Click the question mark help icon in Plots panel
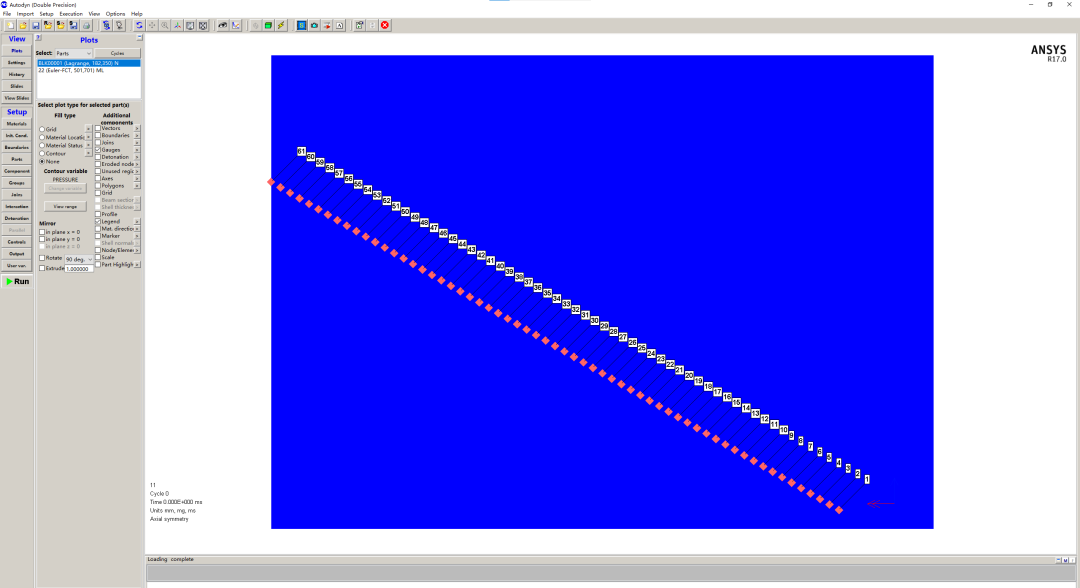Viewport: 1080px width, 588px height. 39,38
